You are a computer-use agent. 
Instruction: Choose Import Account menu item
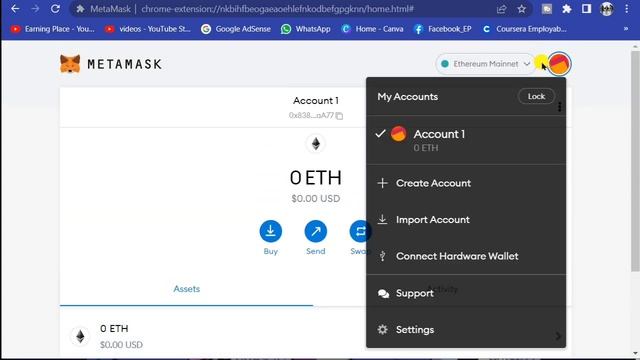[x=466, y=220]
